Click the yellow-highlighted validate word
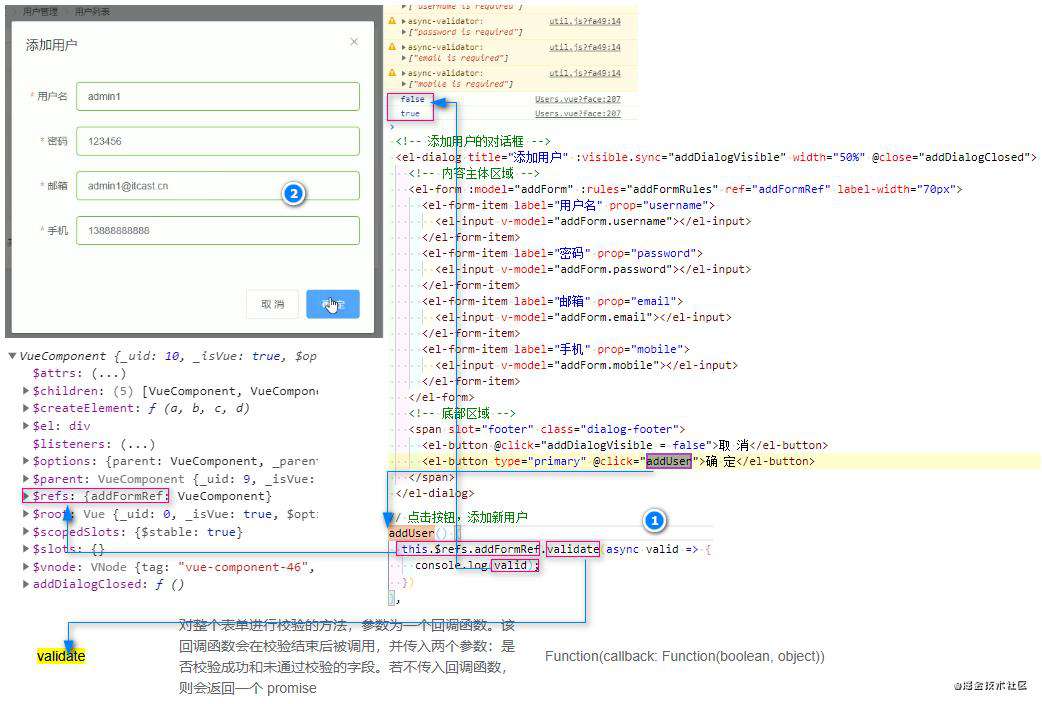1042x704 pixels. pyautogui.click(x=61, y=656)
